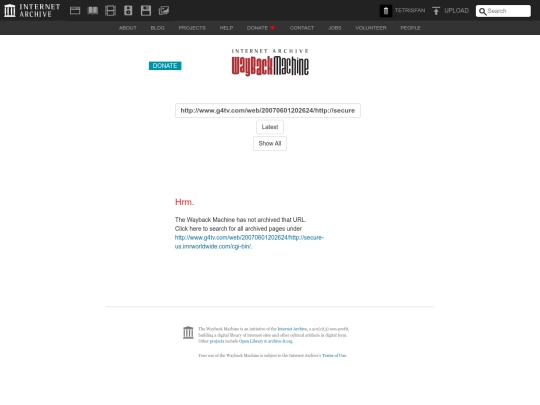Open PEOPLE in the navigation bar

pos(411,28)
